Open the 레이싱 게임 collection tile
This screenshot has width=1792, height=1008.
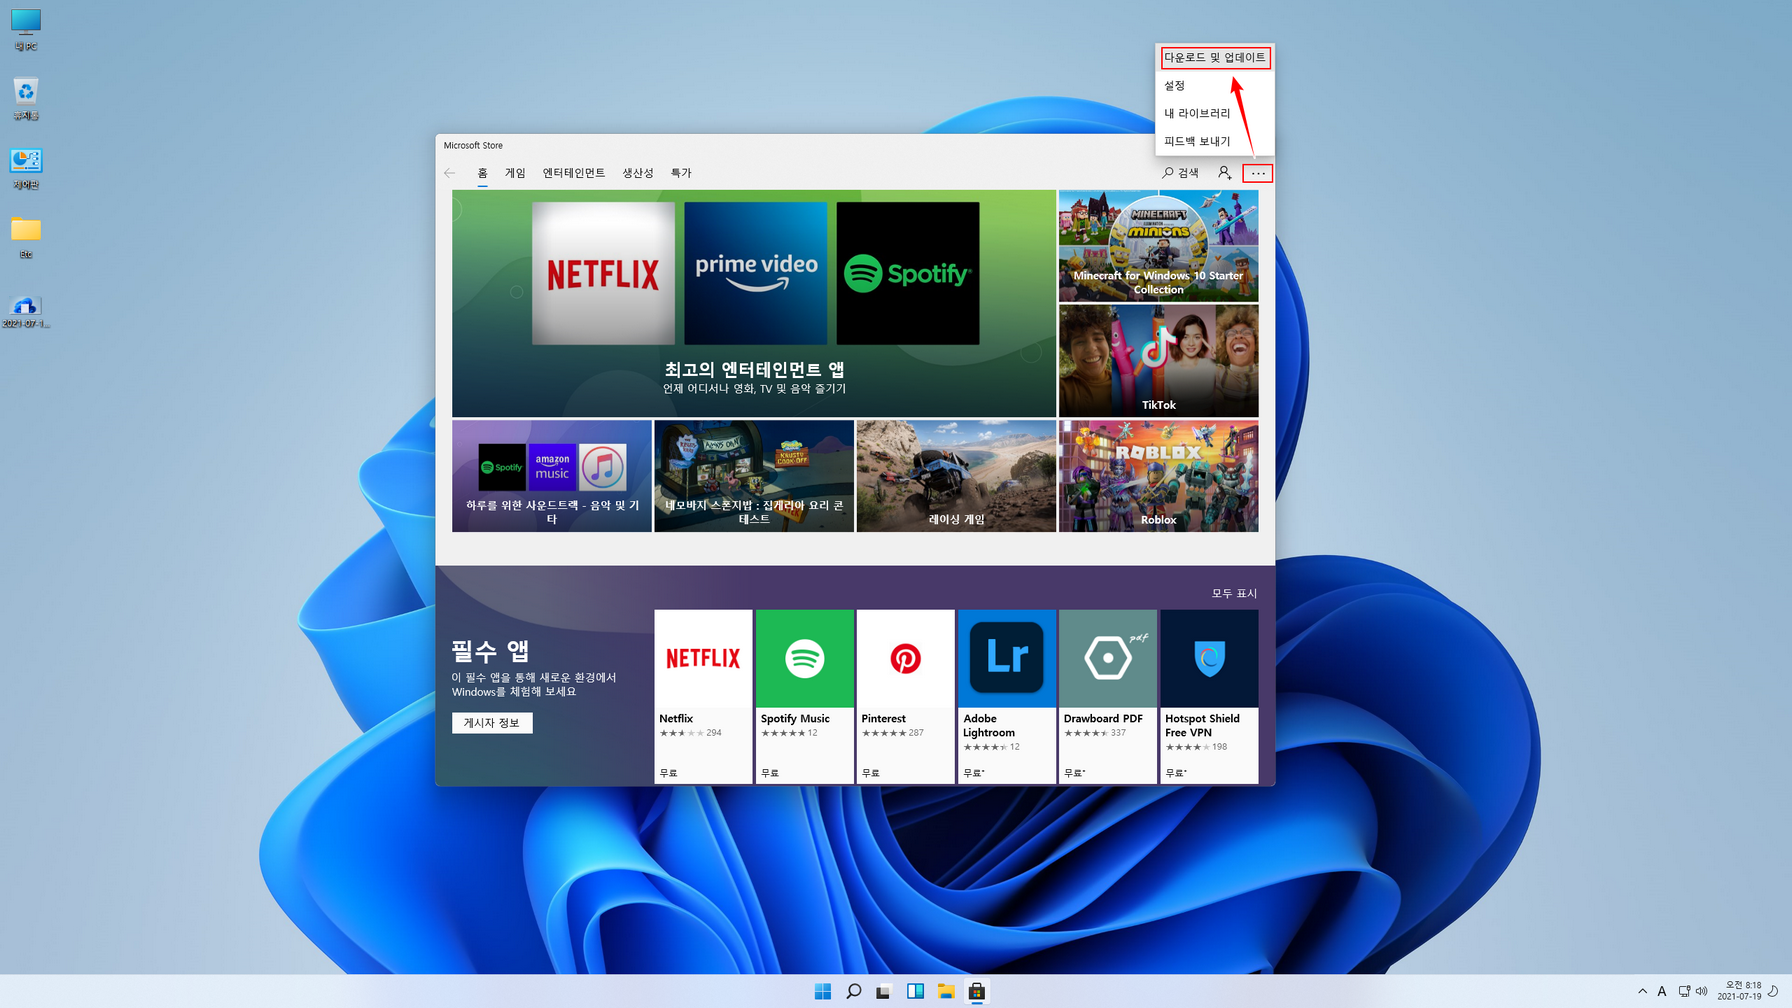coord(956,476)
